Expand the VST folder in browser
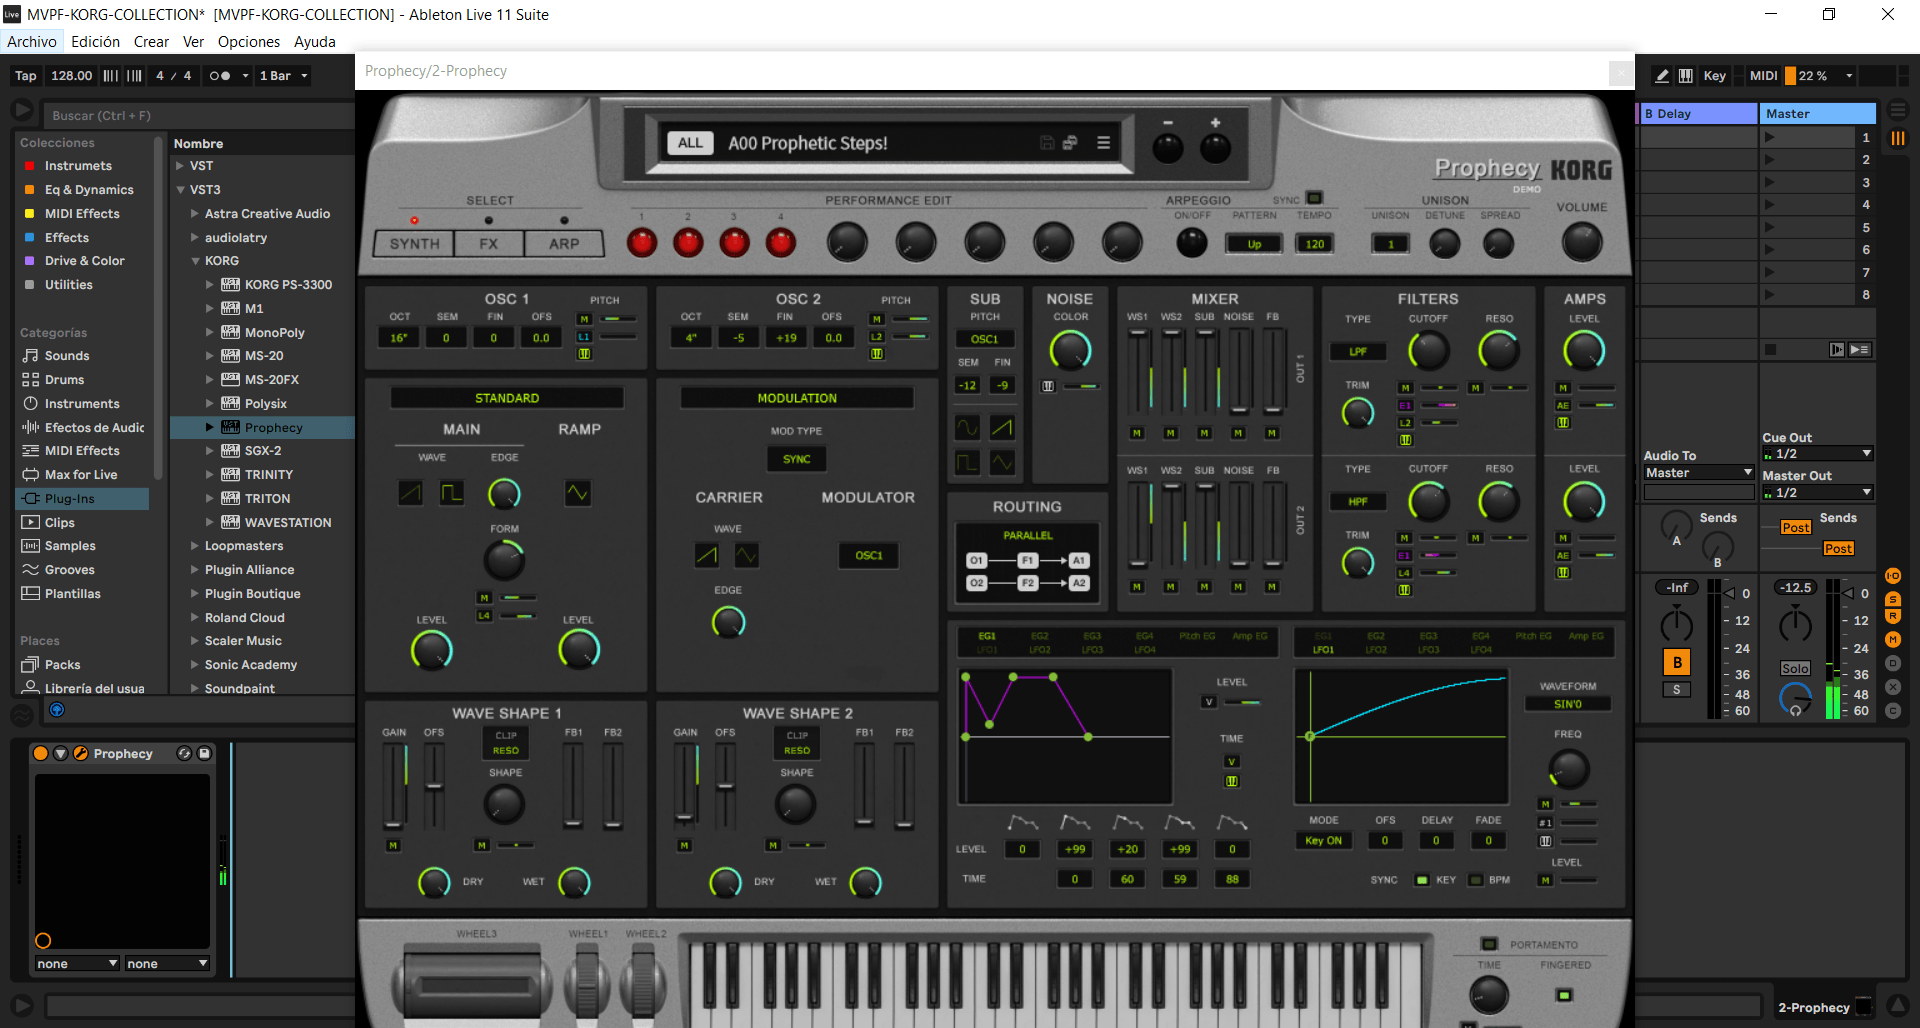 (x=180, y=166)
